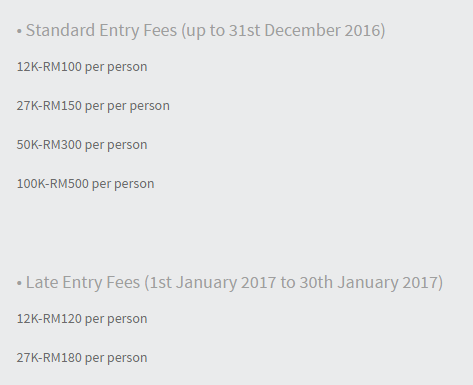Screen dimensions: 473x385
Task: Click the RM180 late fee amount
Action: [x=62, y=358]
